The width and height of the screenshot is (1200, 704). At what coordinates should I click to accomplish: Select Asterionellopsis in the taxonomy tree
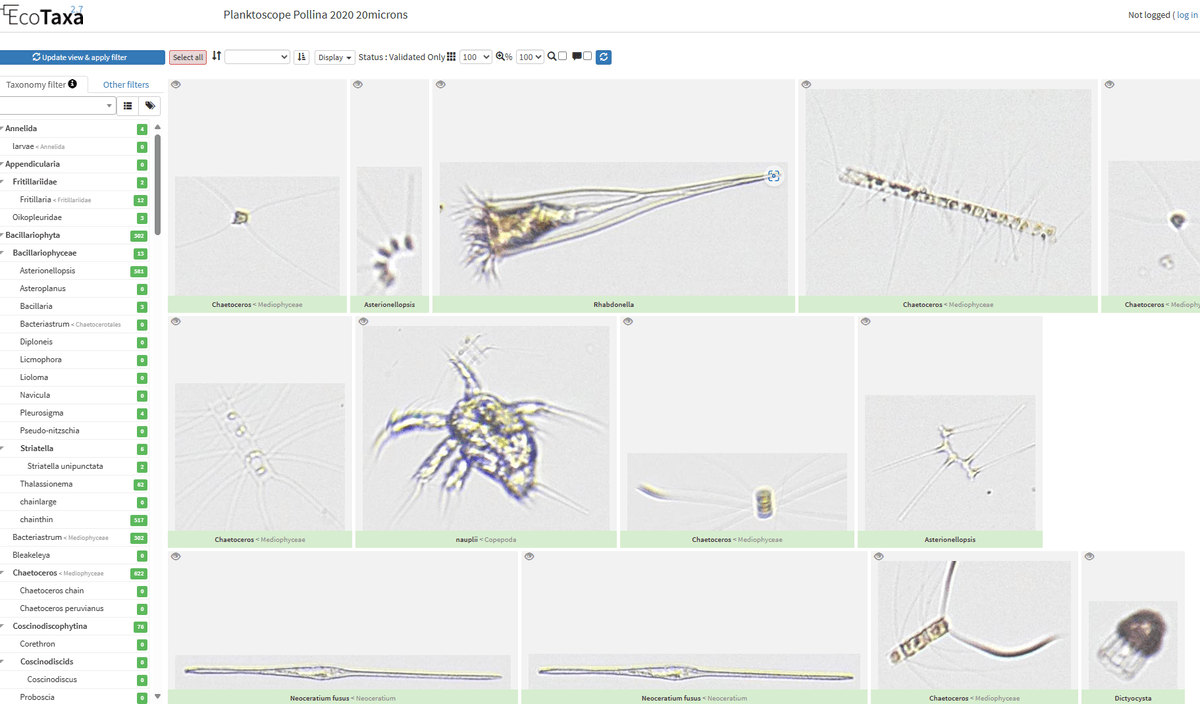pyautogui.click(x=47, y=270)
